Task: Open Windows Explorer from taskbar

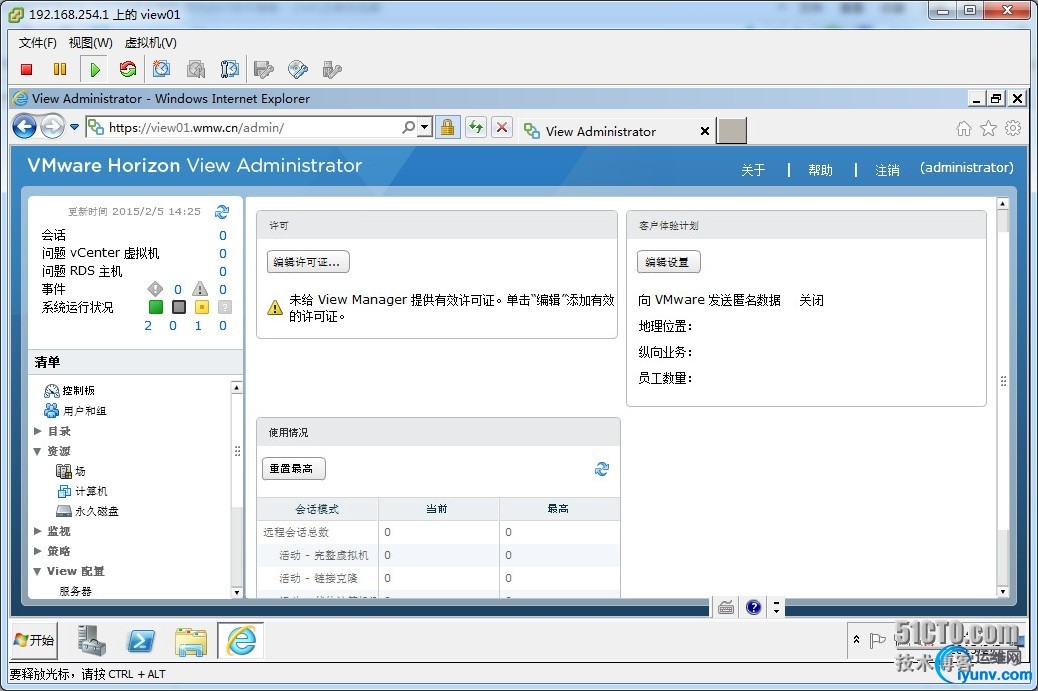Action: tap(191, 641)
